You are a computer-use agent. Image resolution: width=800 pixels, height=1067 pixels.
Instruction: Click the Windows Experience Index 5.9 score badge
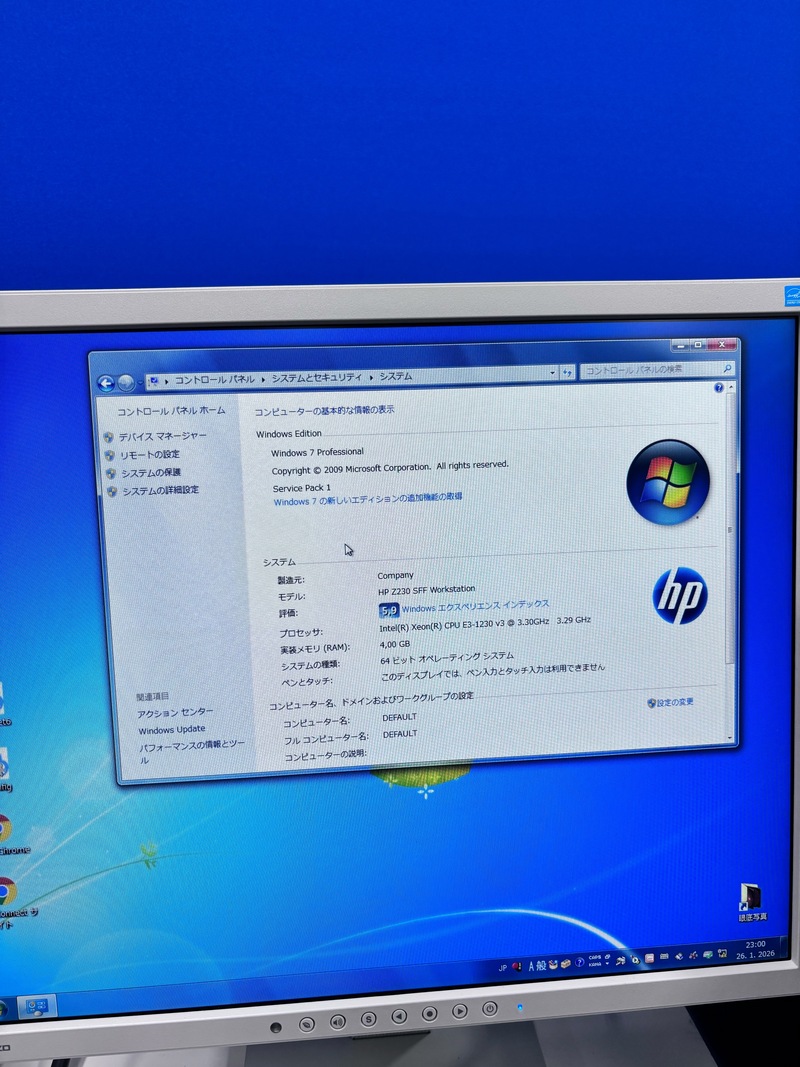tap(388, 609)
